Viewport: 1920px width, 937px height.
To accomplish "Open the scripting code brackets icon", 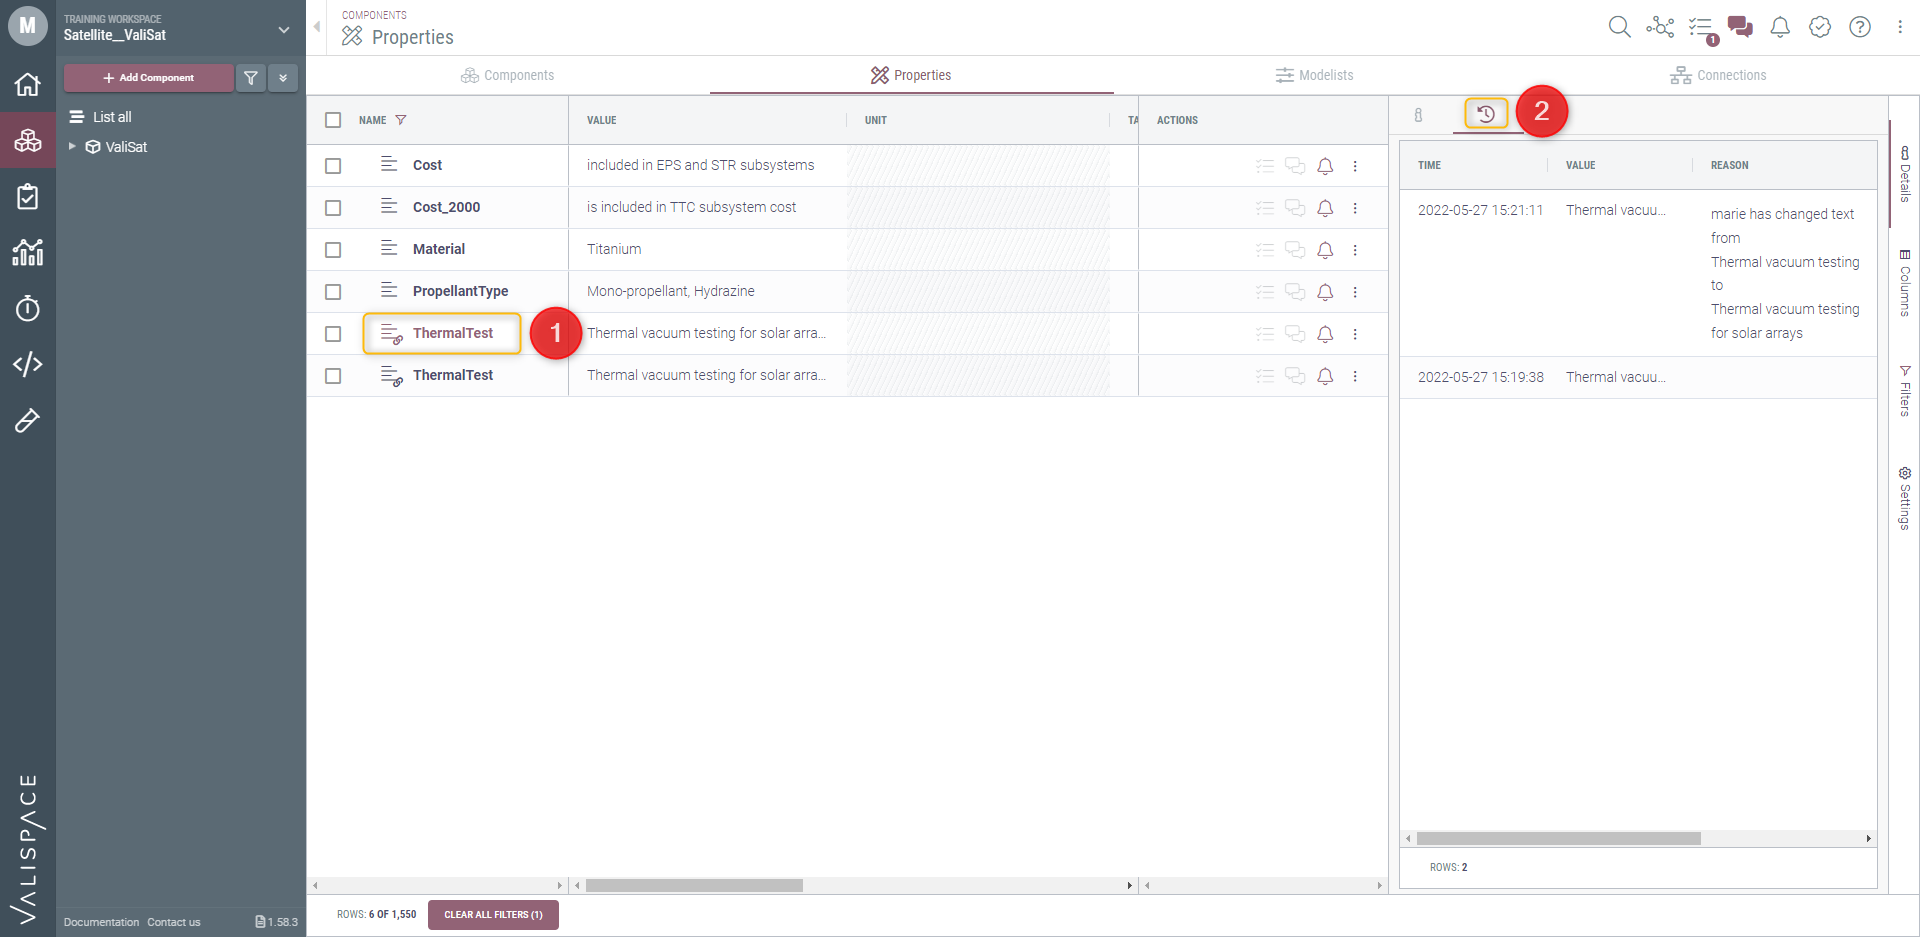I will (27, 364).
